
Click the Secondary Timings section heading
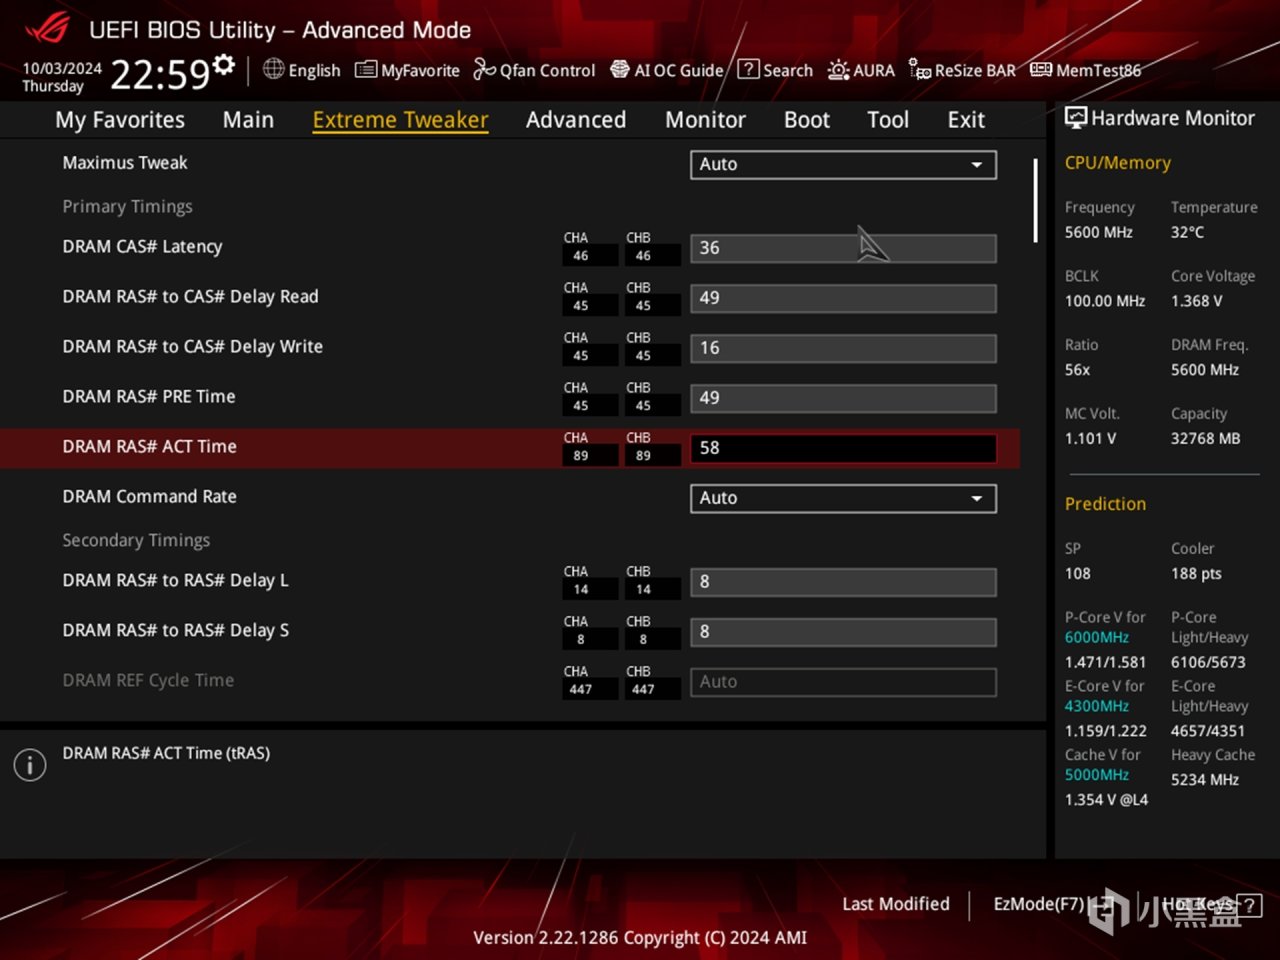click(136, 541)
